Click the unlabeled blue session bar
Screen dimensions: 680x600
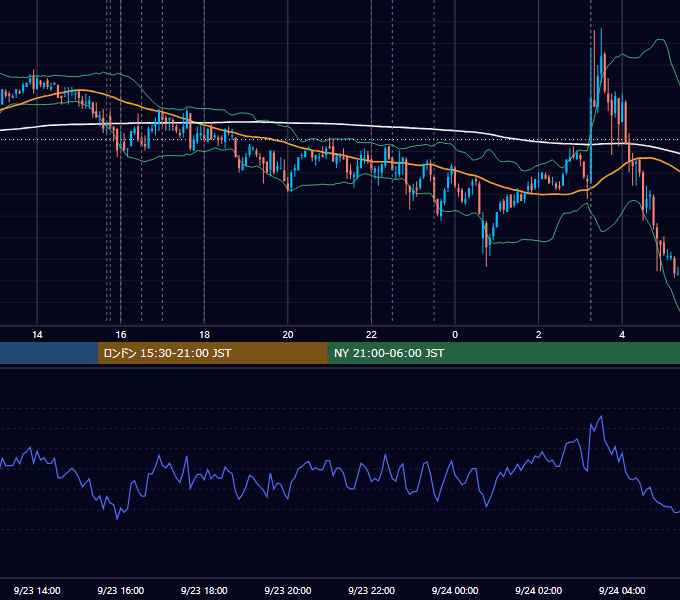pyautogui.click(x=49, y=353)
